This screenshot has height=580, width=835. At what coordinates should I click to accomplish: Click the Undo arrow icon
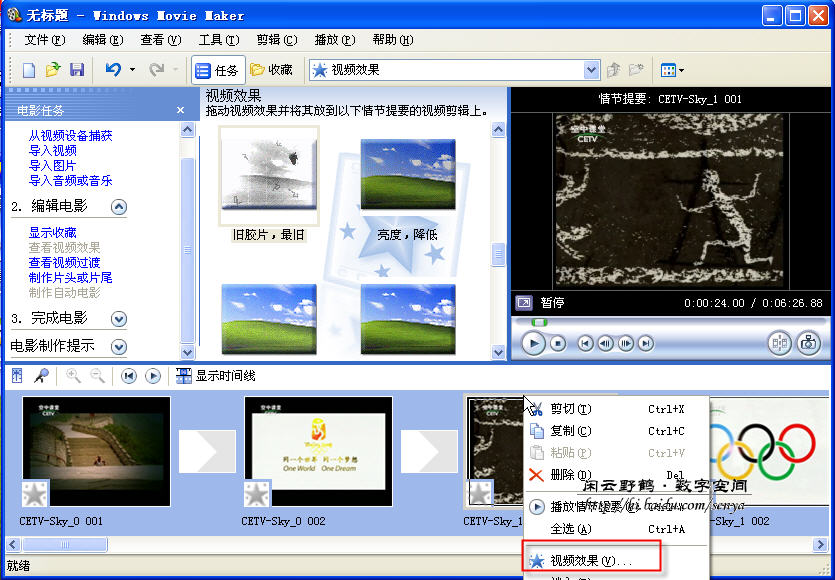tap(112, 70)
